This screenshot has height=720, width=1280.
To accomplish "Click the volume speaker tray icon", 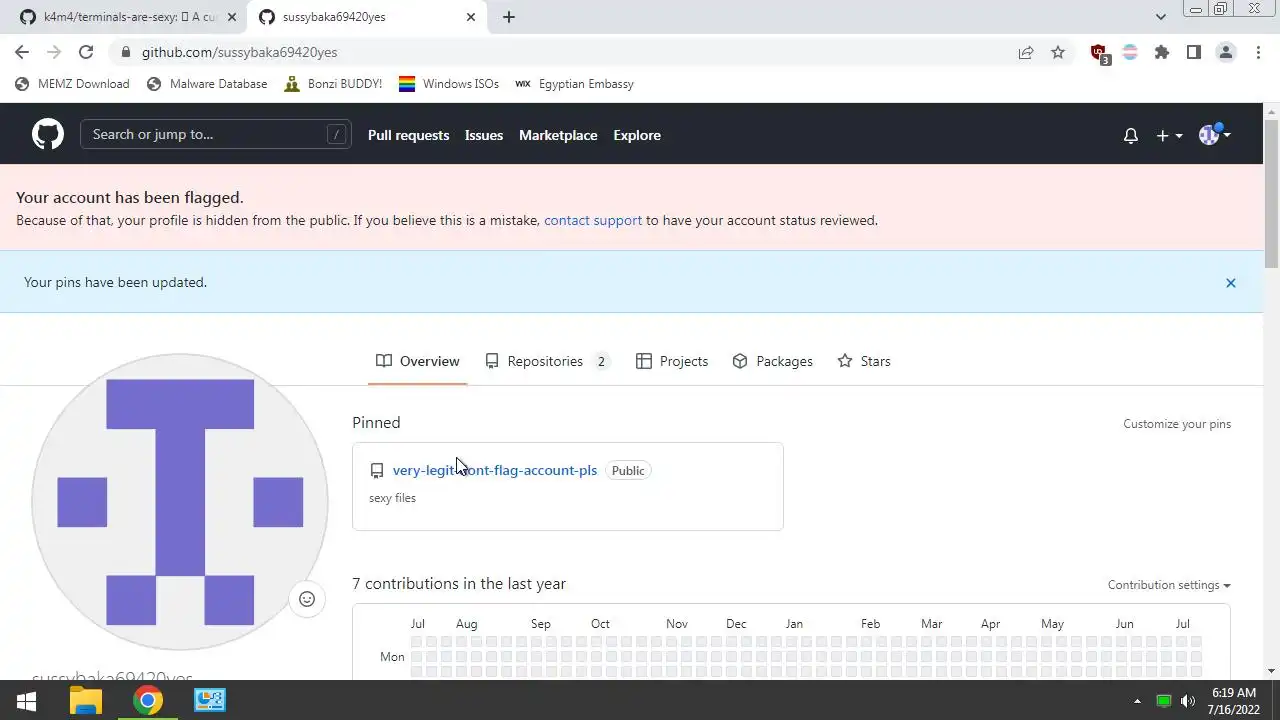I will click(x=1188, y=701).
